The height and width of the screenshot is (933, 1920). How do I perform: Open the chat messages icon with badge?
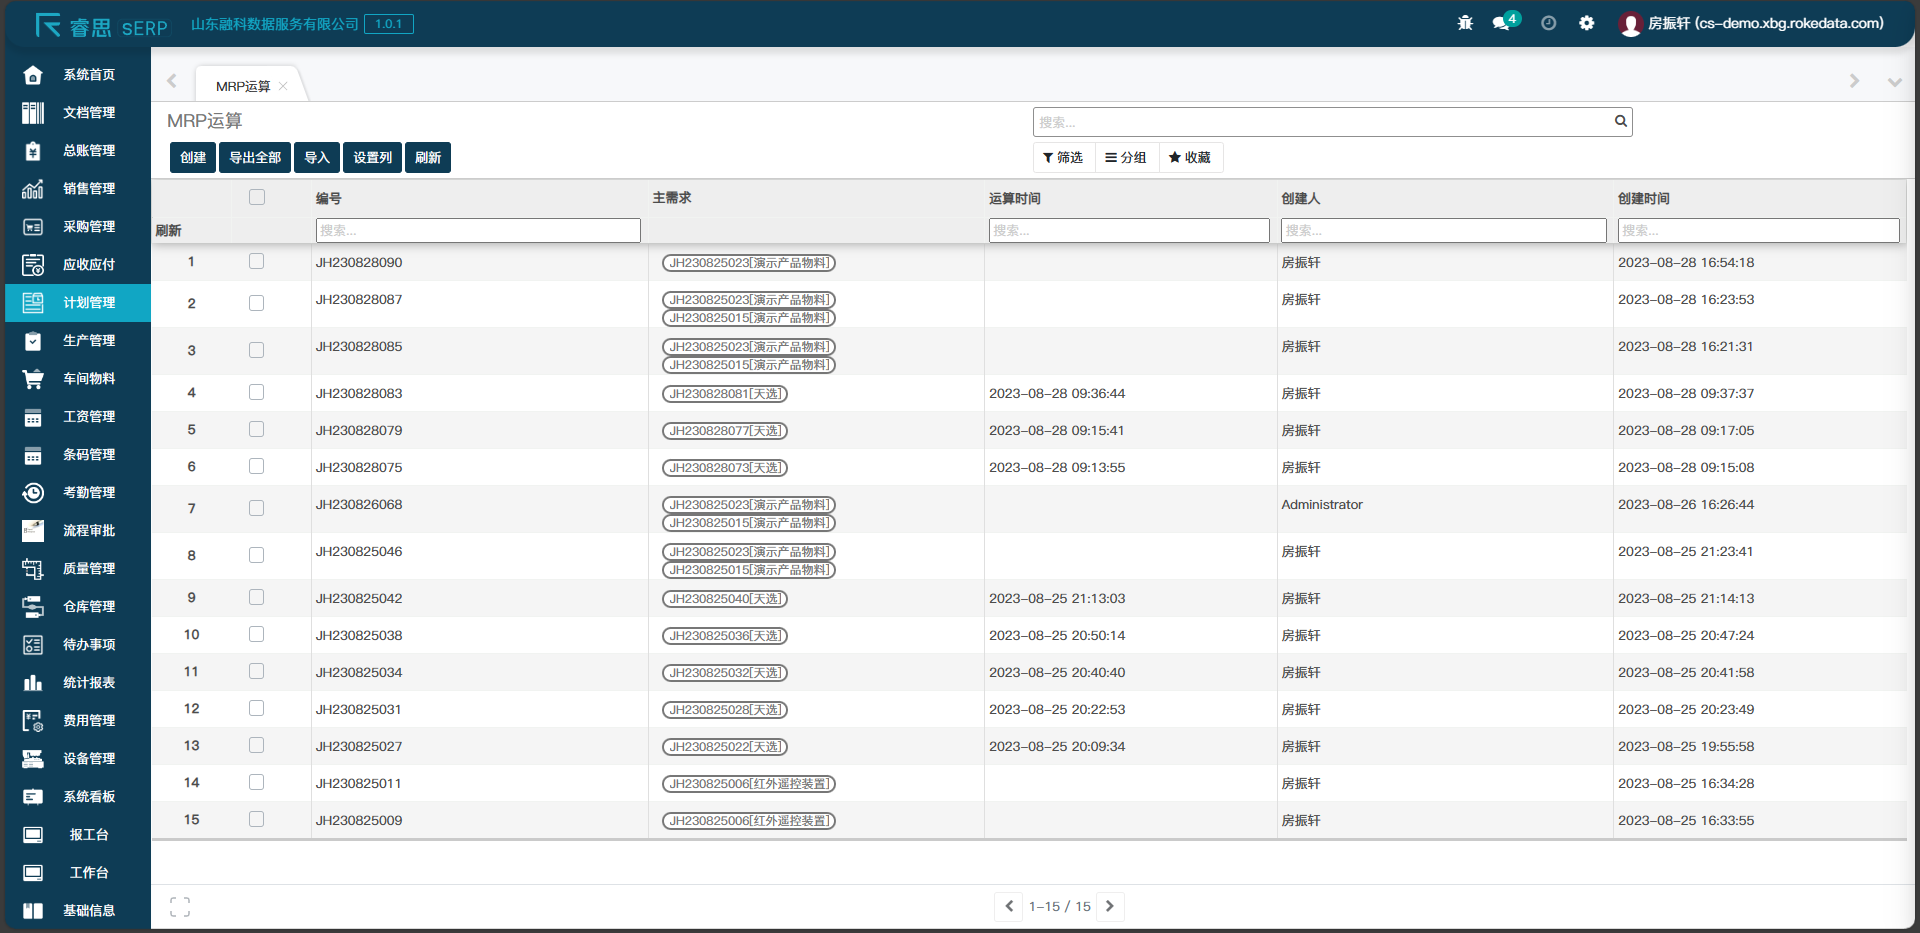[x=1502, y=23]
